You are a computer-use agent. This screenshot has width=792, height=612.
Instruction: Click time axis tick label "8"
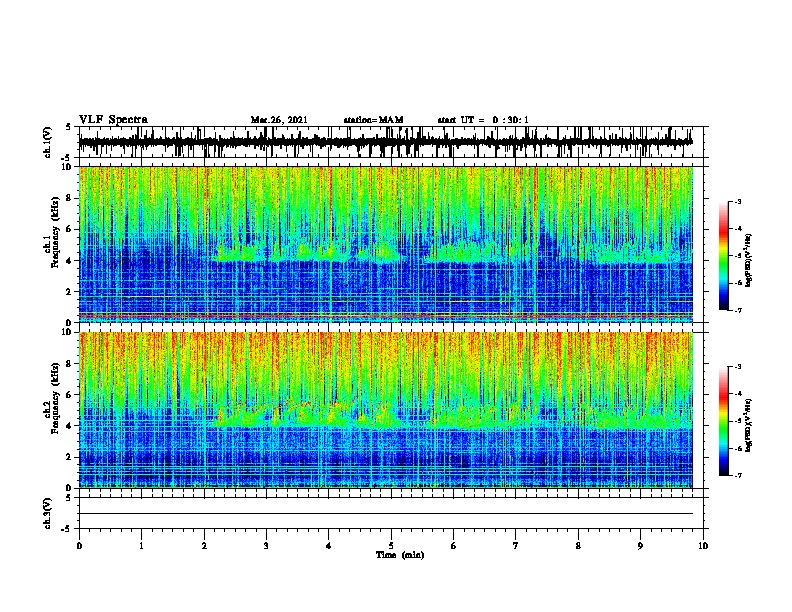[x=578, y=546]
